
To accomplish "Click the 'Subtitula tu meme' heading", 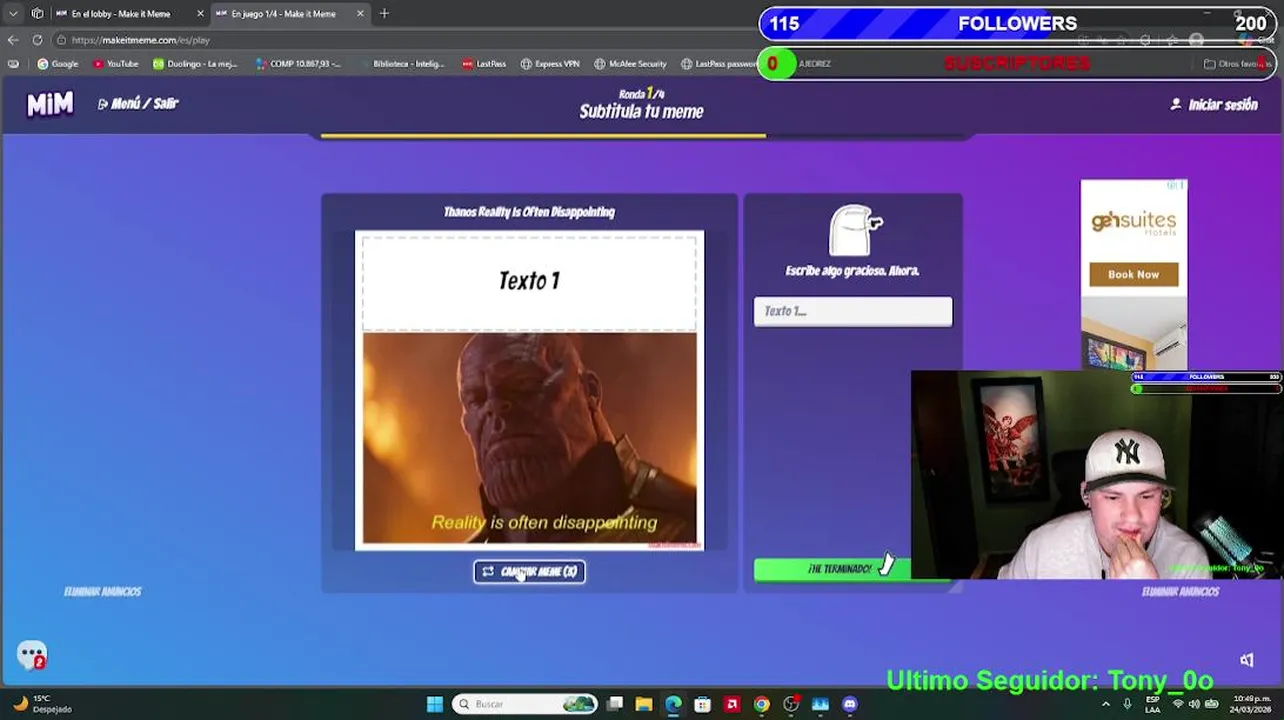I will pyautogui.click(x=641, y=111).
